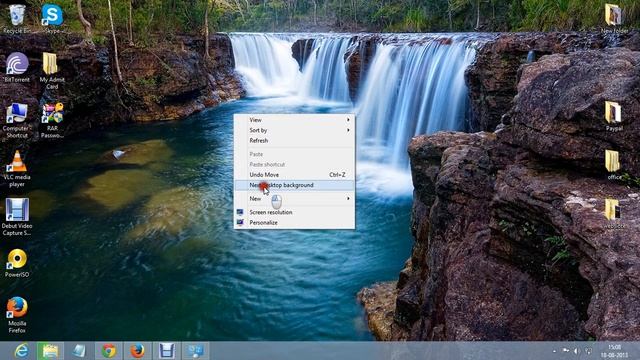Select the folder below the office folder

(x=613, y=214)
